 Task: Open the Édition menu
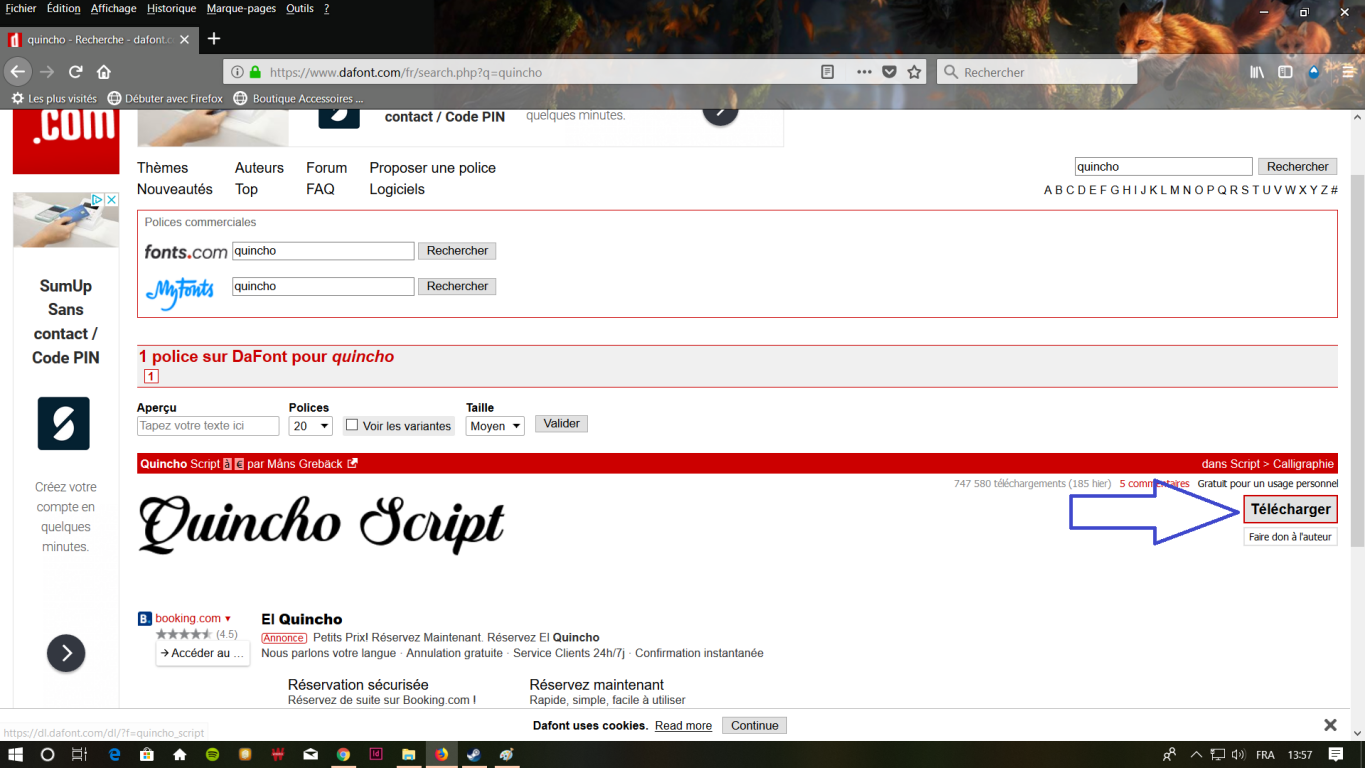pyautogui.click(x=63, y=8)
